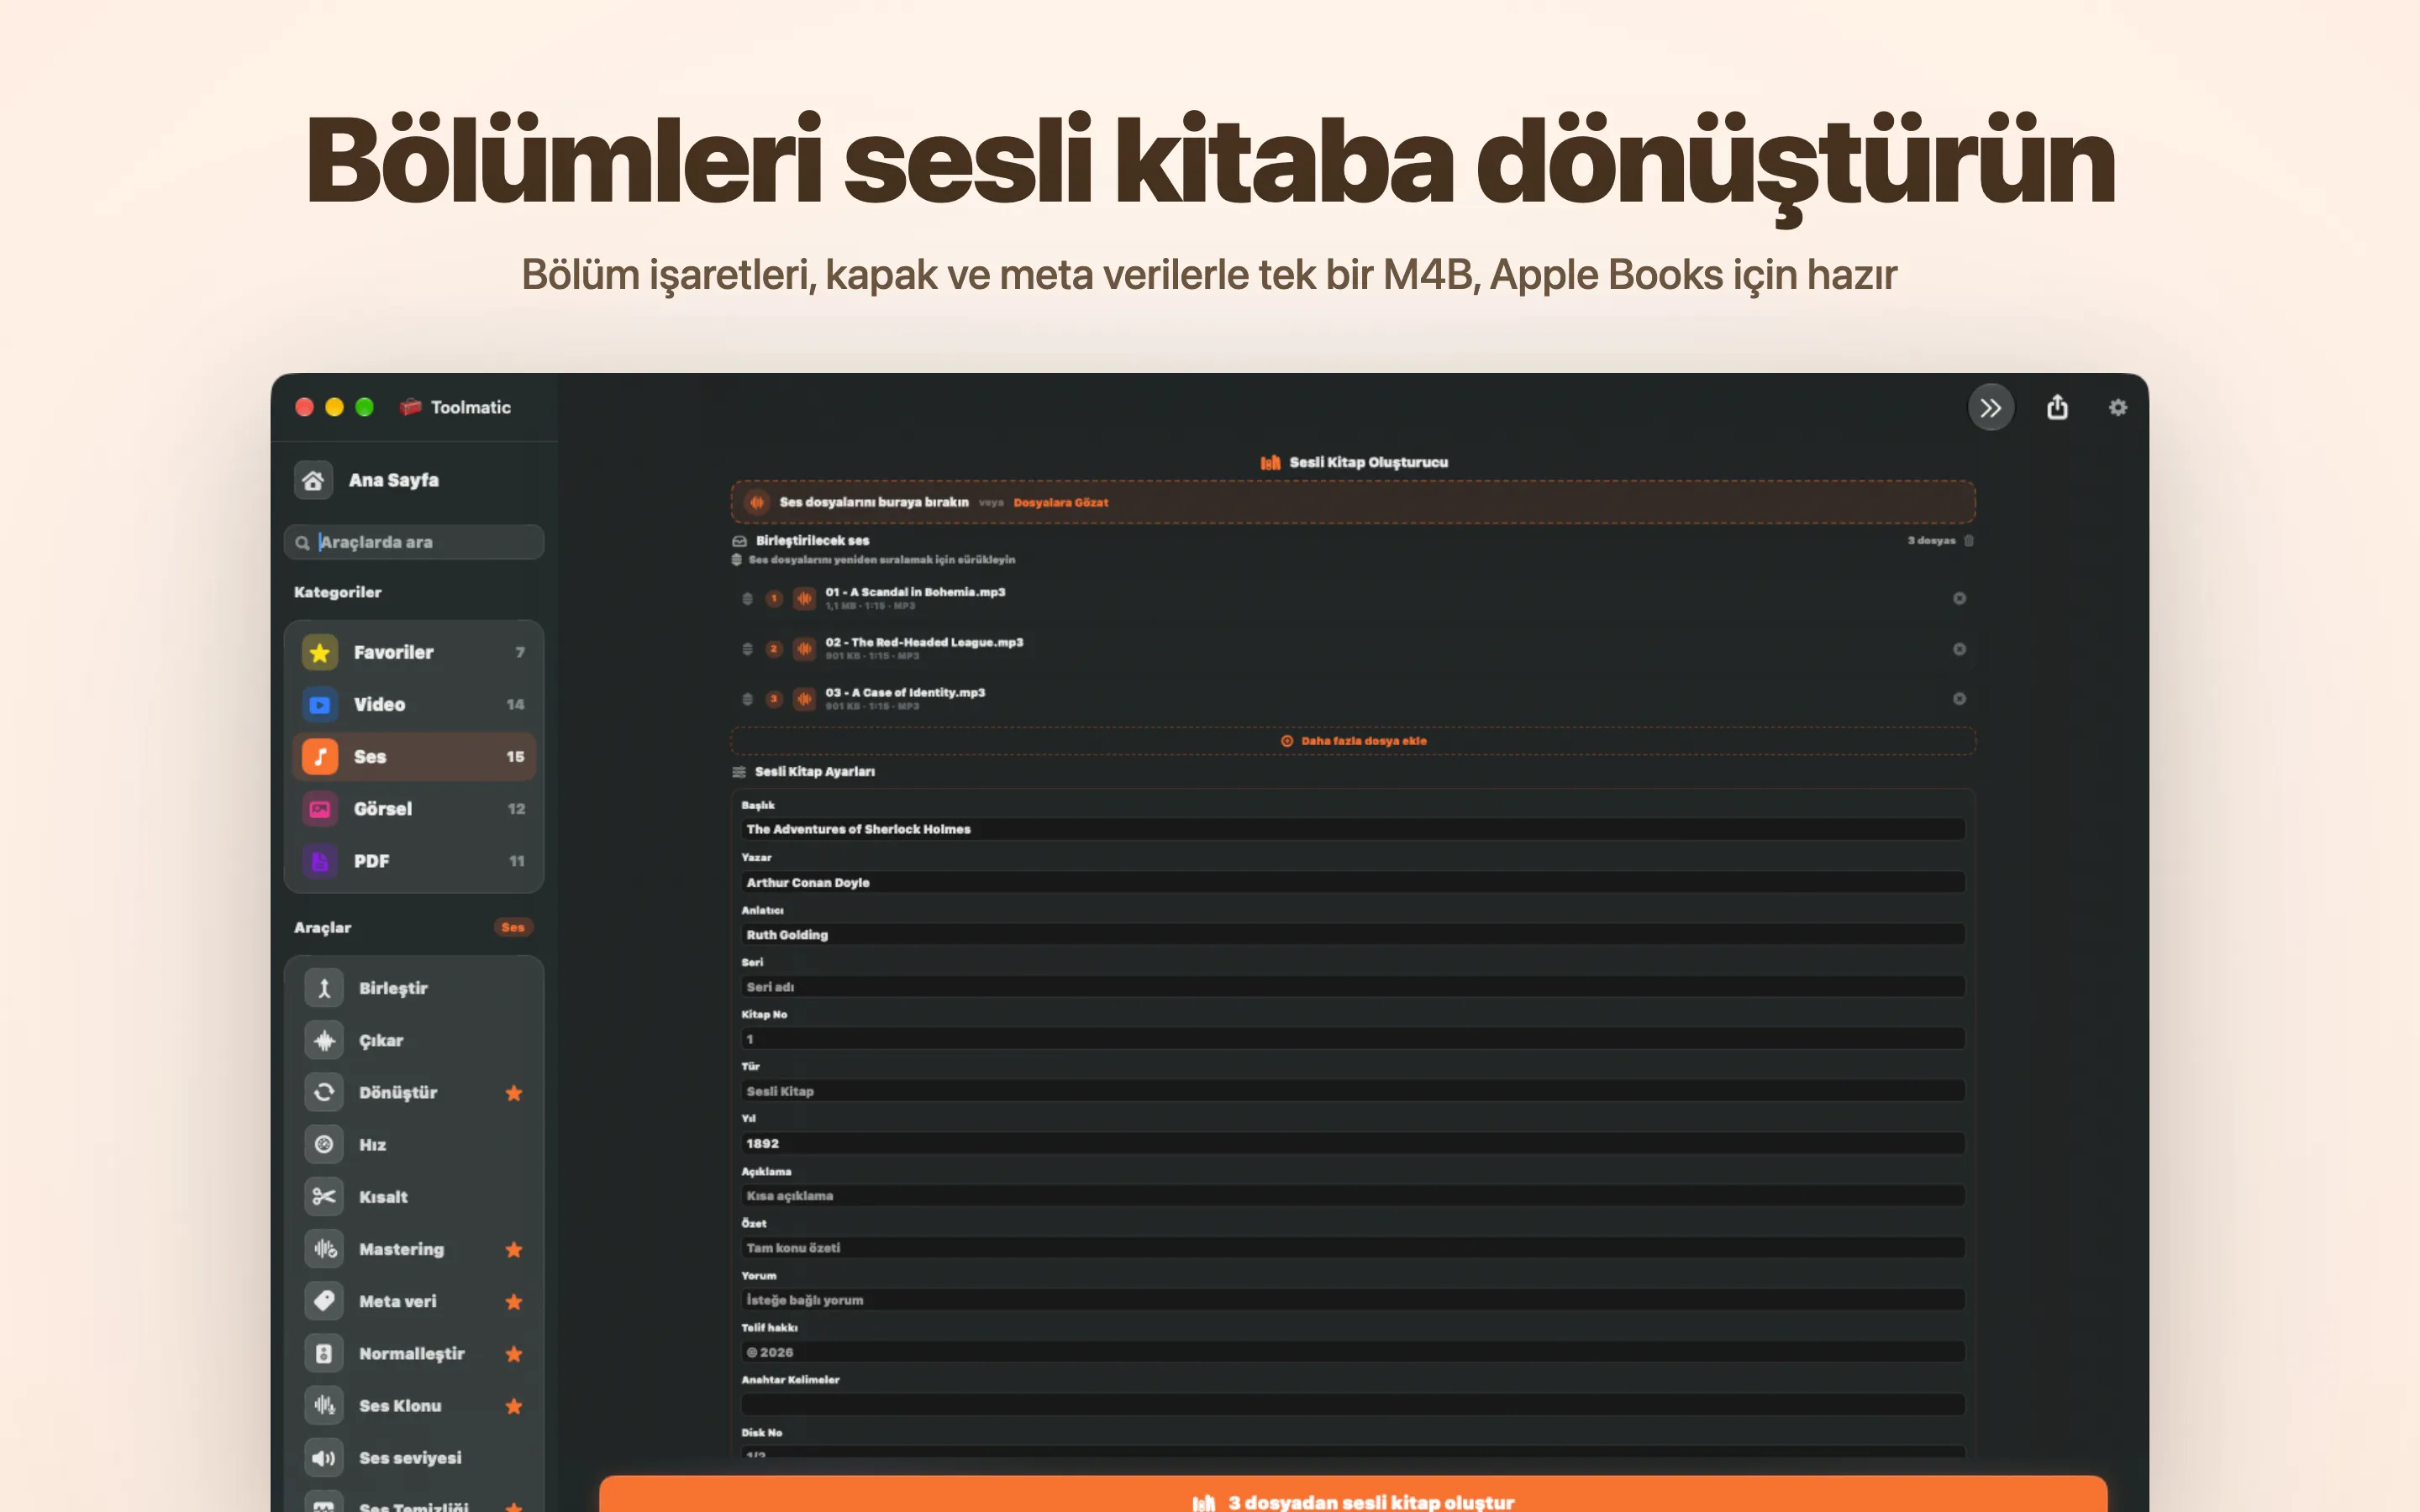Click the double-chevron collapse button in the toolbar
Viewport: 2420px width, 1512px height.
click(x=1990, y=407)
